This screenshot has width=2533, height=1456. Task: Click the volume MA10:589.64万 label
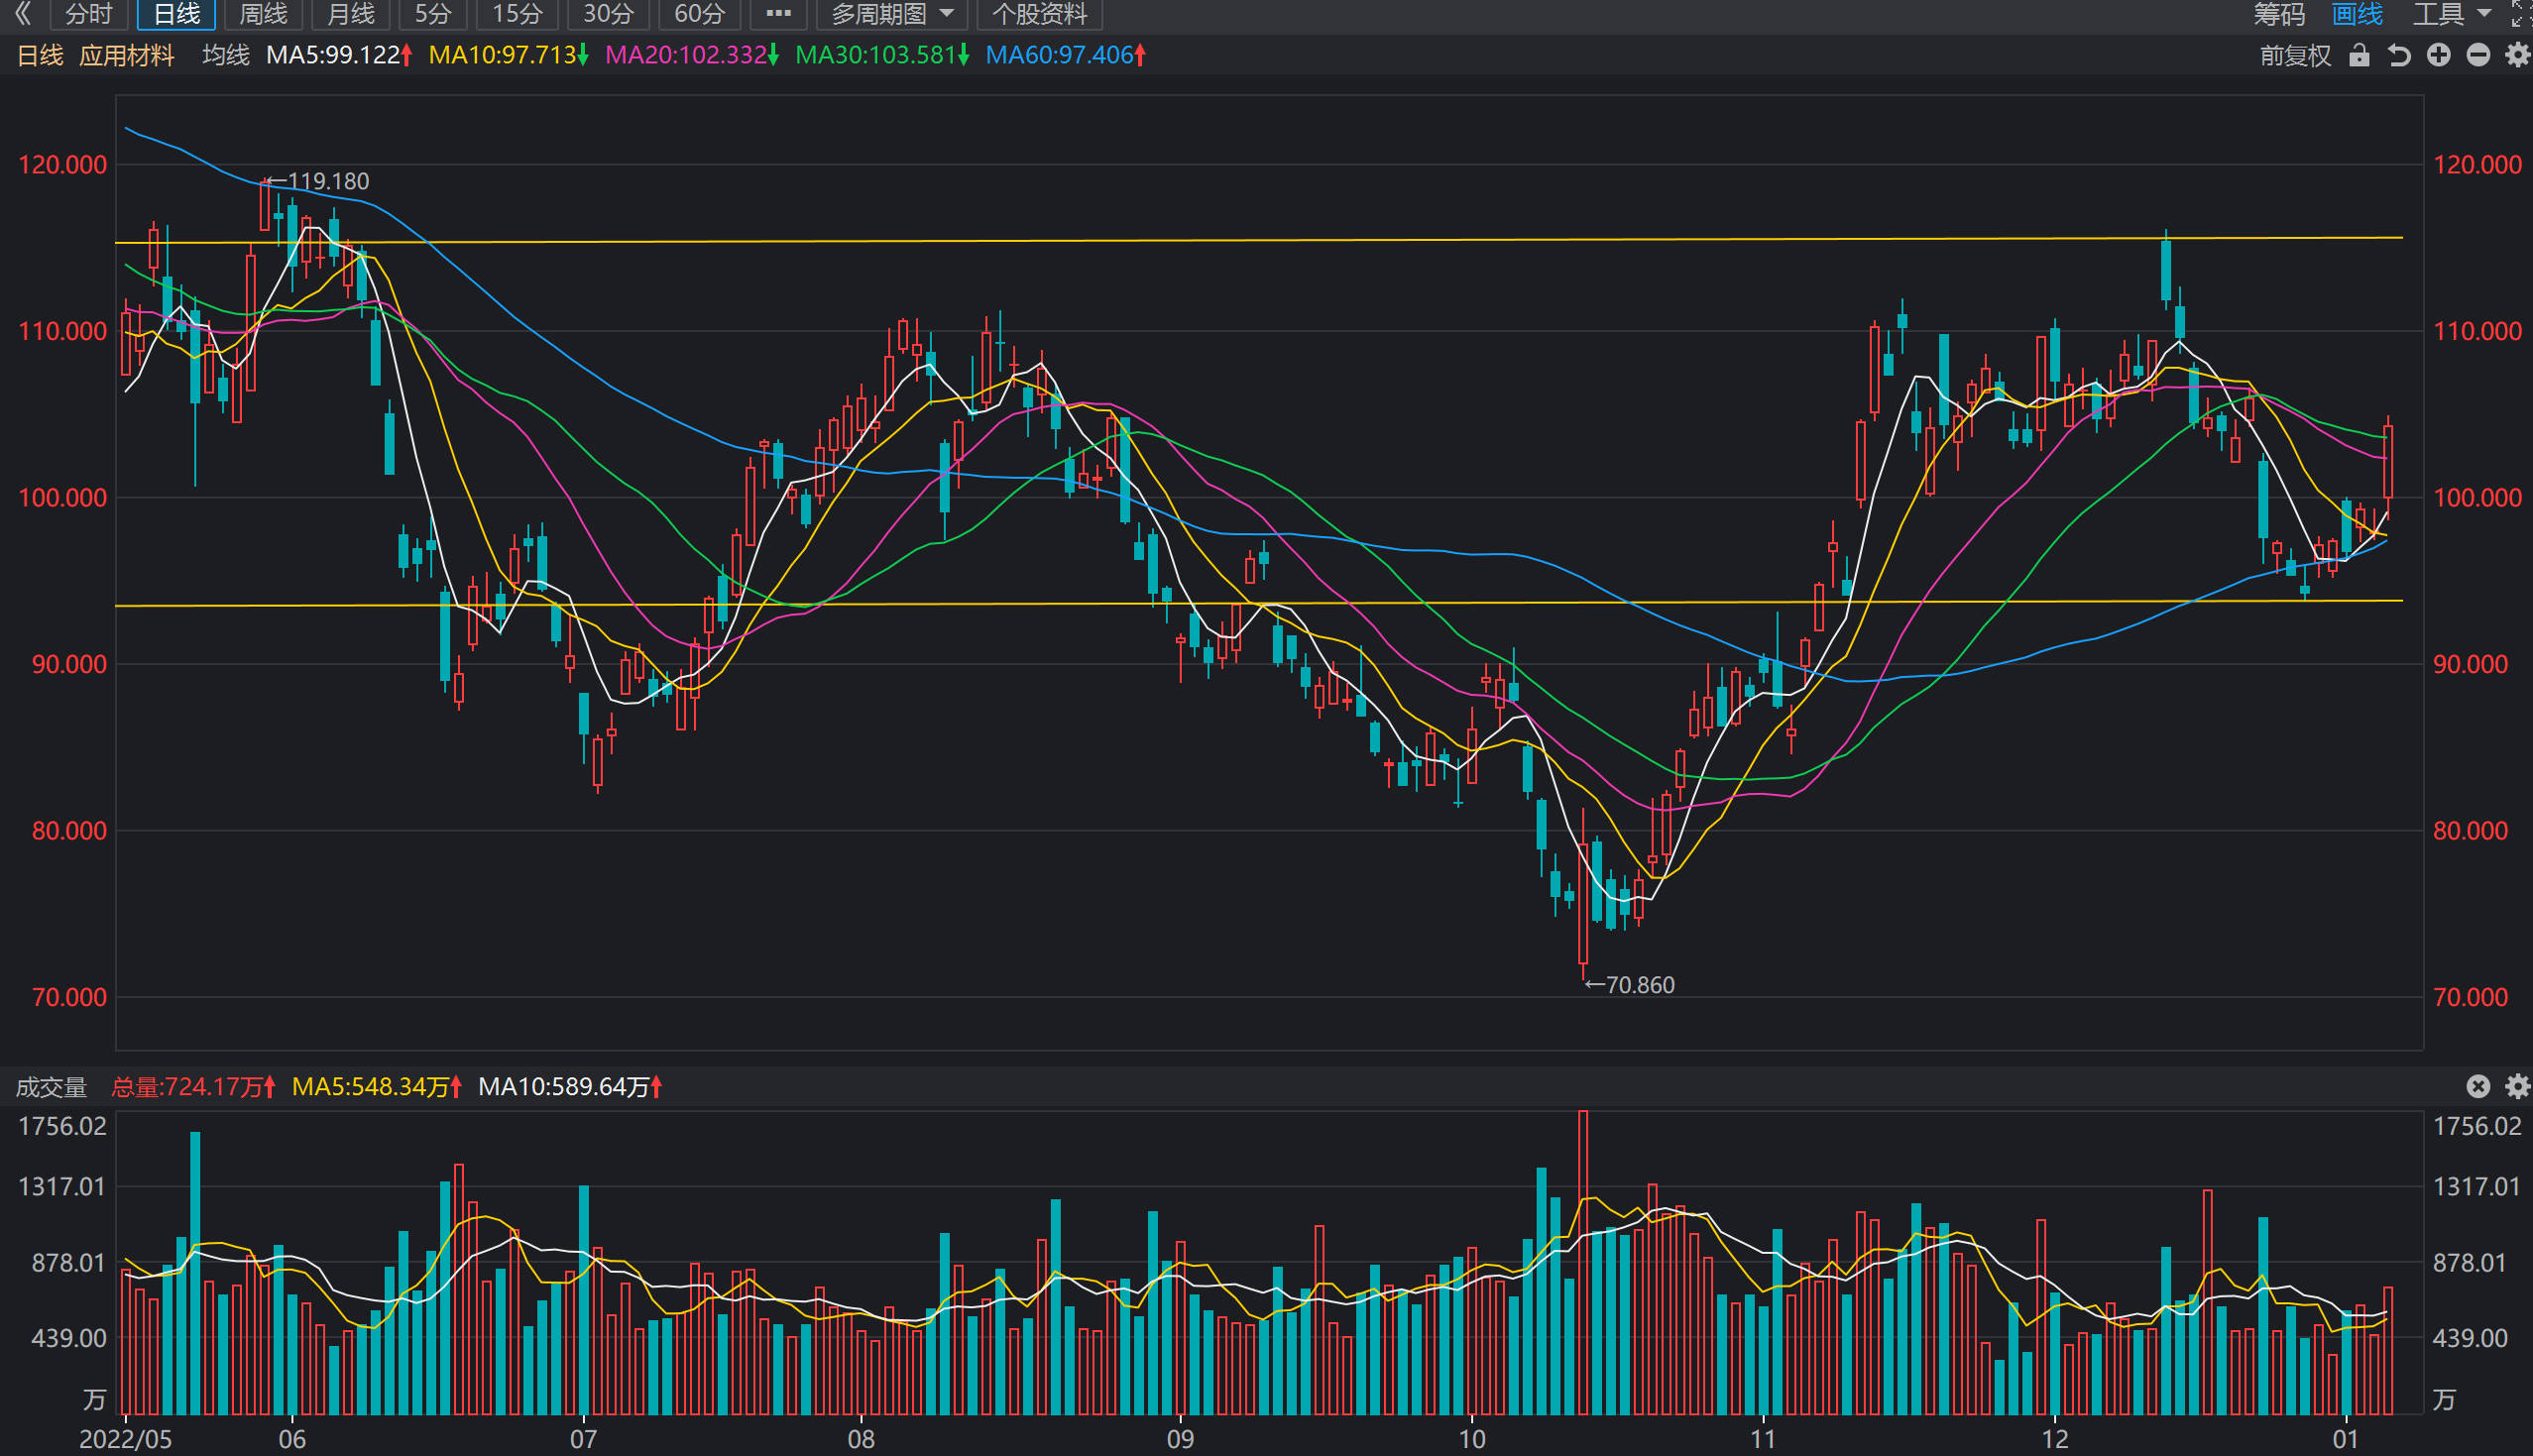pyautogui.click(x=570, y=1087)
